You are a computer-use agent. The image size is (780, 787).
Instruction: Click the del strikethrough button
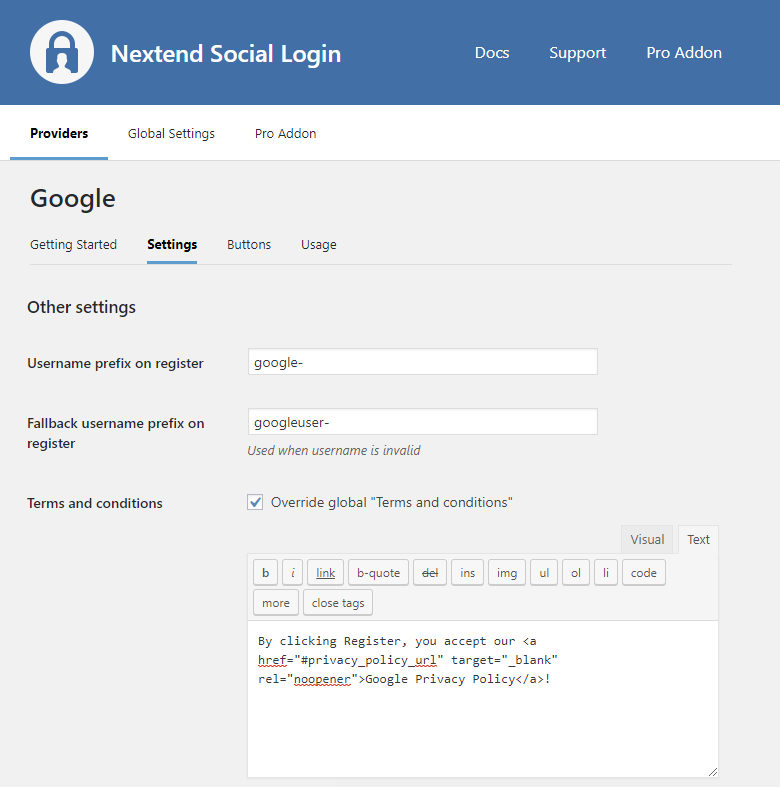tap(430, 572)
